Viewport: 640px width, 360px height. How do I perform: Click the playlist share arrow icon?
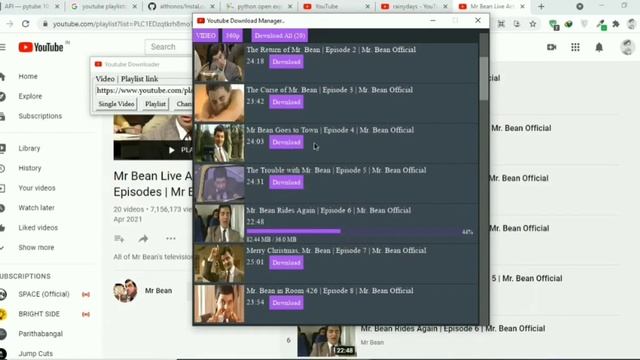(143, 239)
